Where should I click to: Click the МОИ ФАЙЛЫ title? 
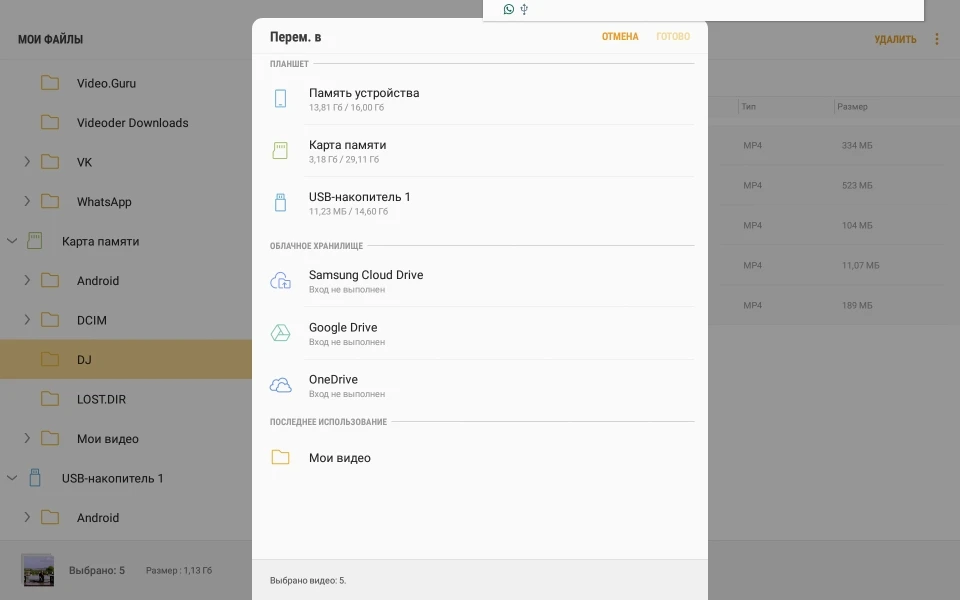coord(50,39)
